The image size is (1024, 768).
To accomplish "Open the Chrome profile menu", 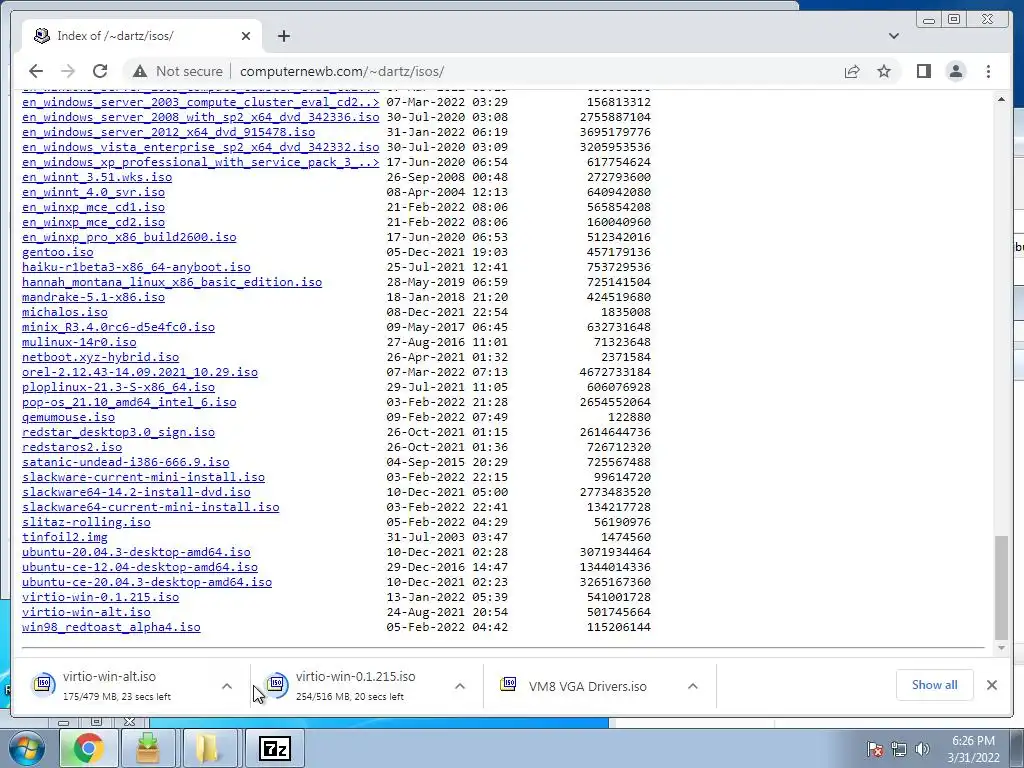I will point(955,71).
